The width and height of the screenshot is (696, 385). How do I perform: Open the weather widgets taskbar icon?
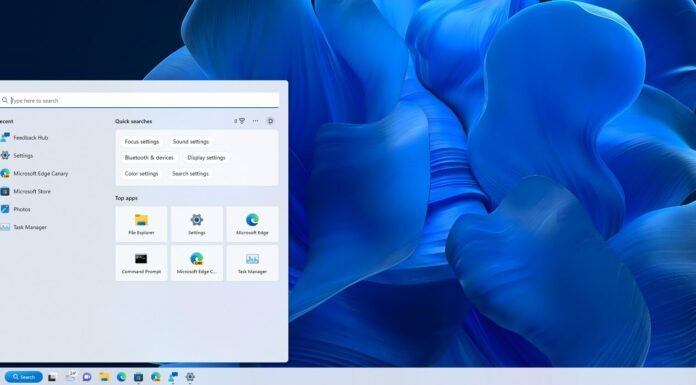click(x=70, y=377)
